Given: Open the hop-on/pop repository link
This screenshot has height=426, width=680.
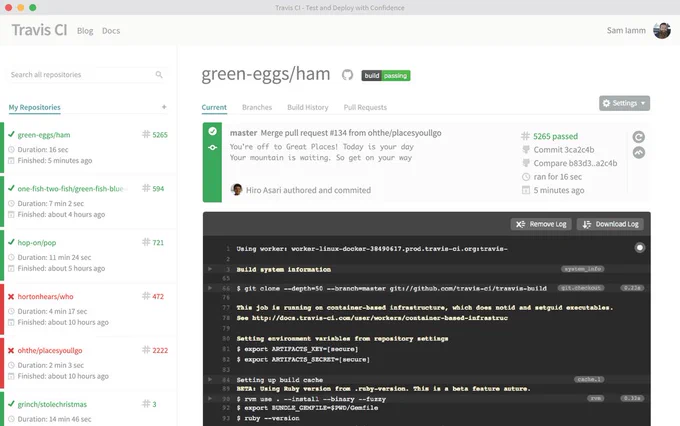Looking at the screenshot, I should 37,242.
